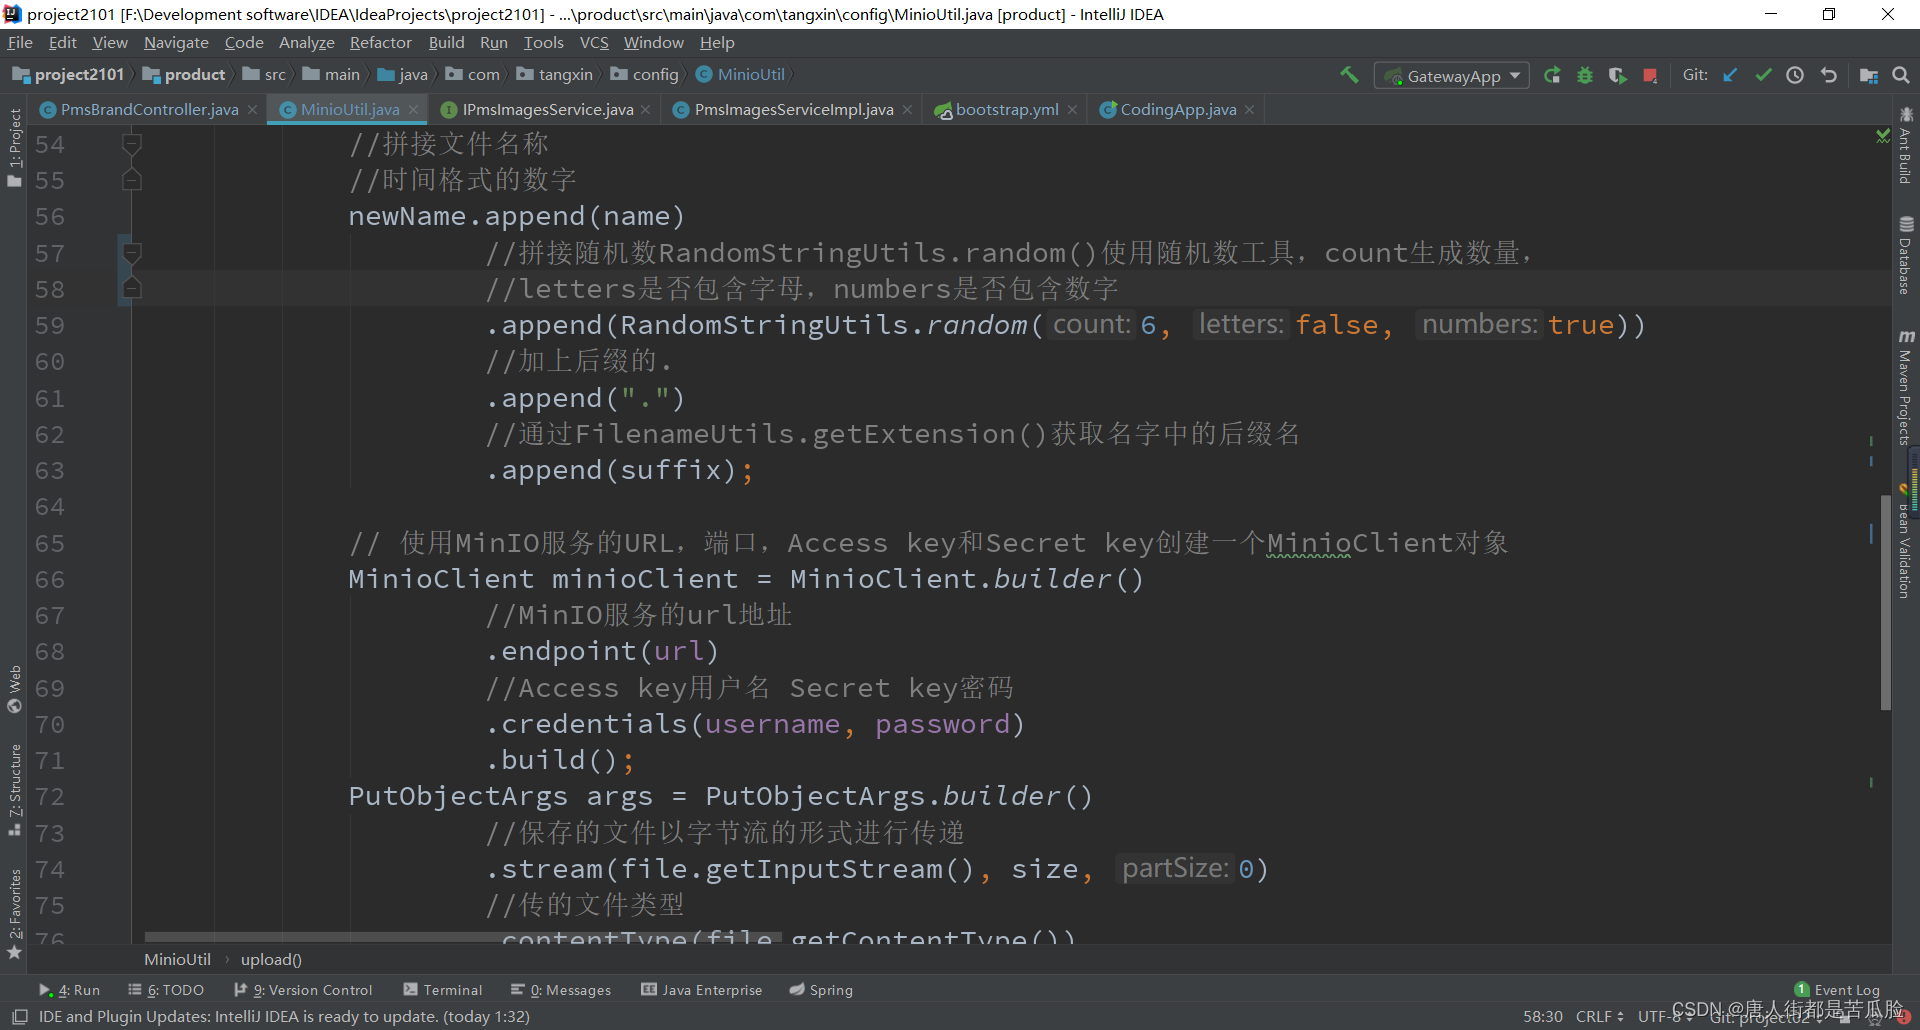Open the Terminal tool window
The width and height of the screenshot is (1920, 1030).
(442, 990)
